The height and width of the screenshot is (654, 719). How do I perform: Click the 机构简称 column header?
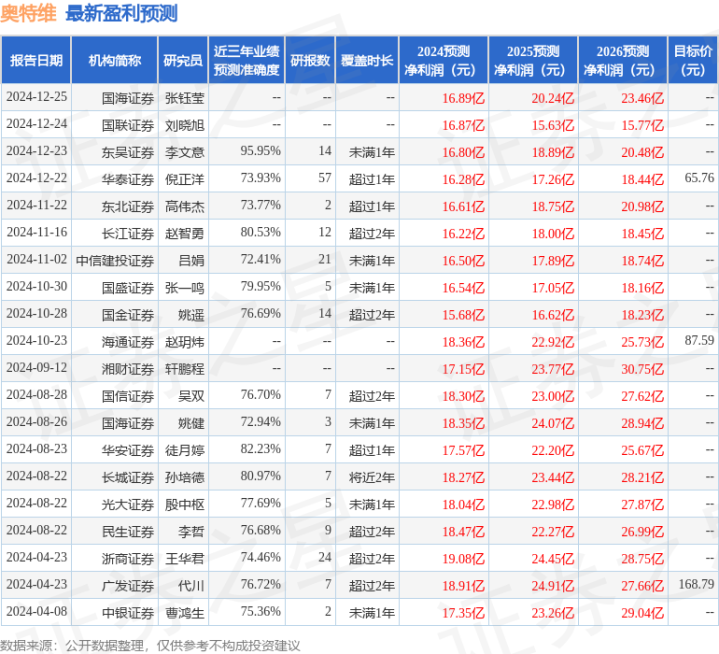point(115,61)
